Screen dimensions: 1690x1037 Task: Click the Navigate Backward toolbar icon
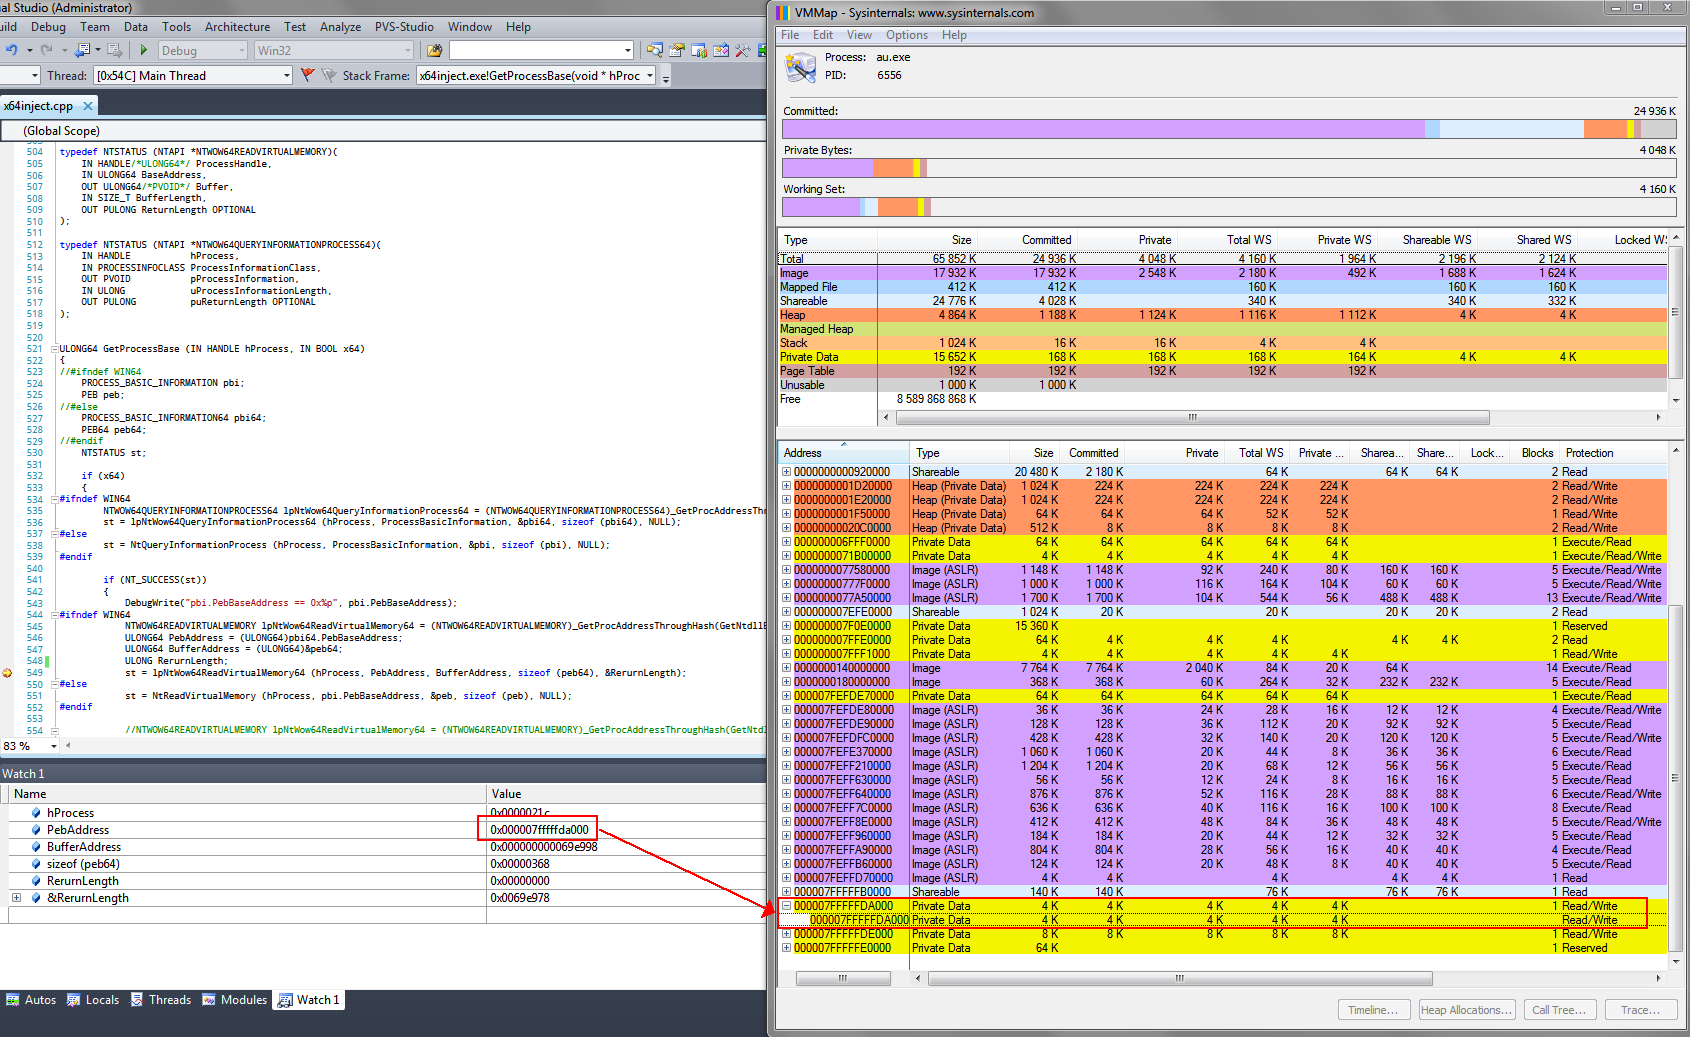coord(82,50)
